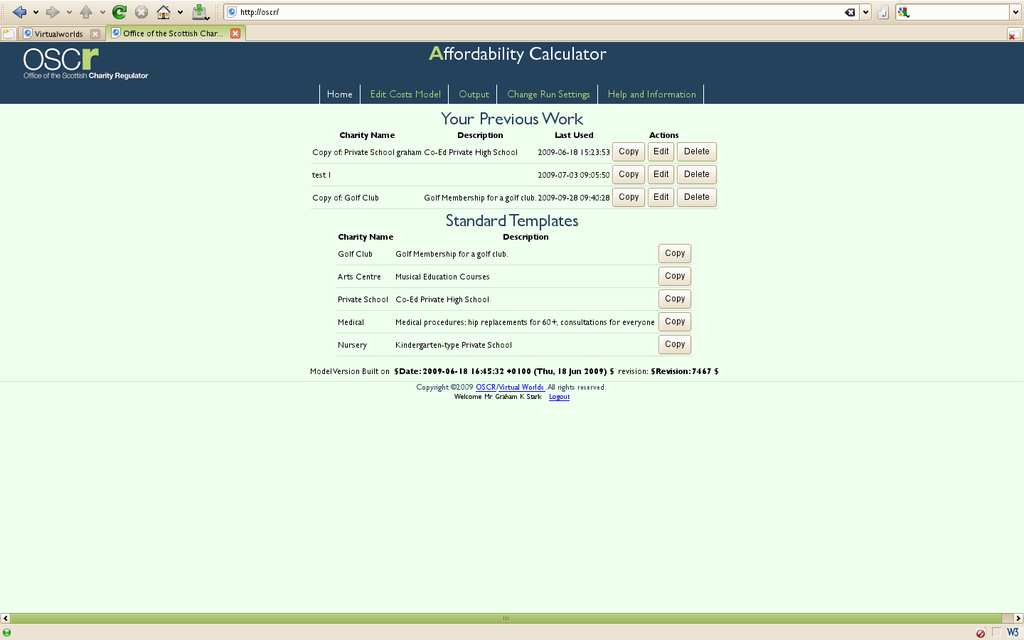Click the Logout link
This screenshot has height=640, width=1024.
point(559,396)
